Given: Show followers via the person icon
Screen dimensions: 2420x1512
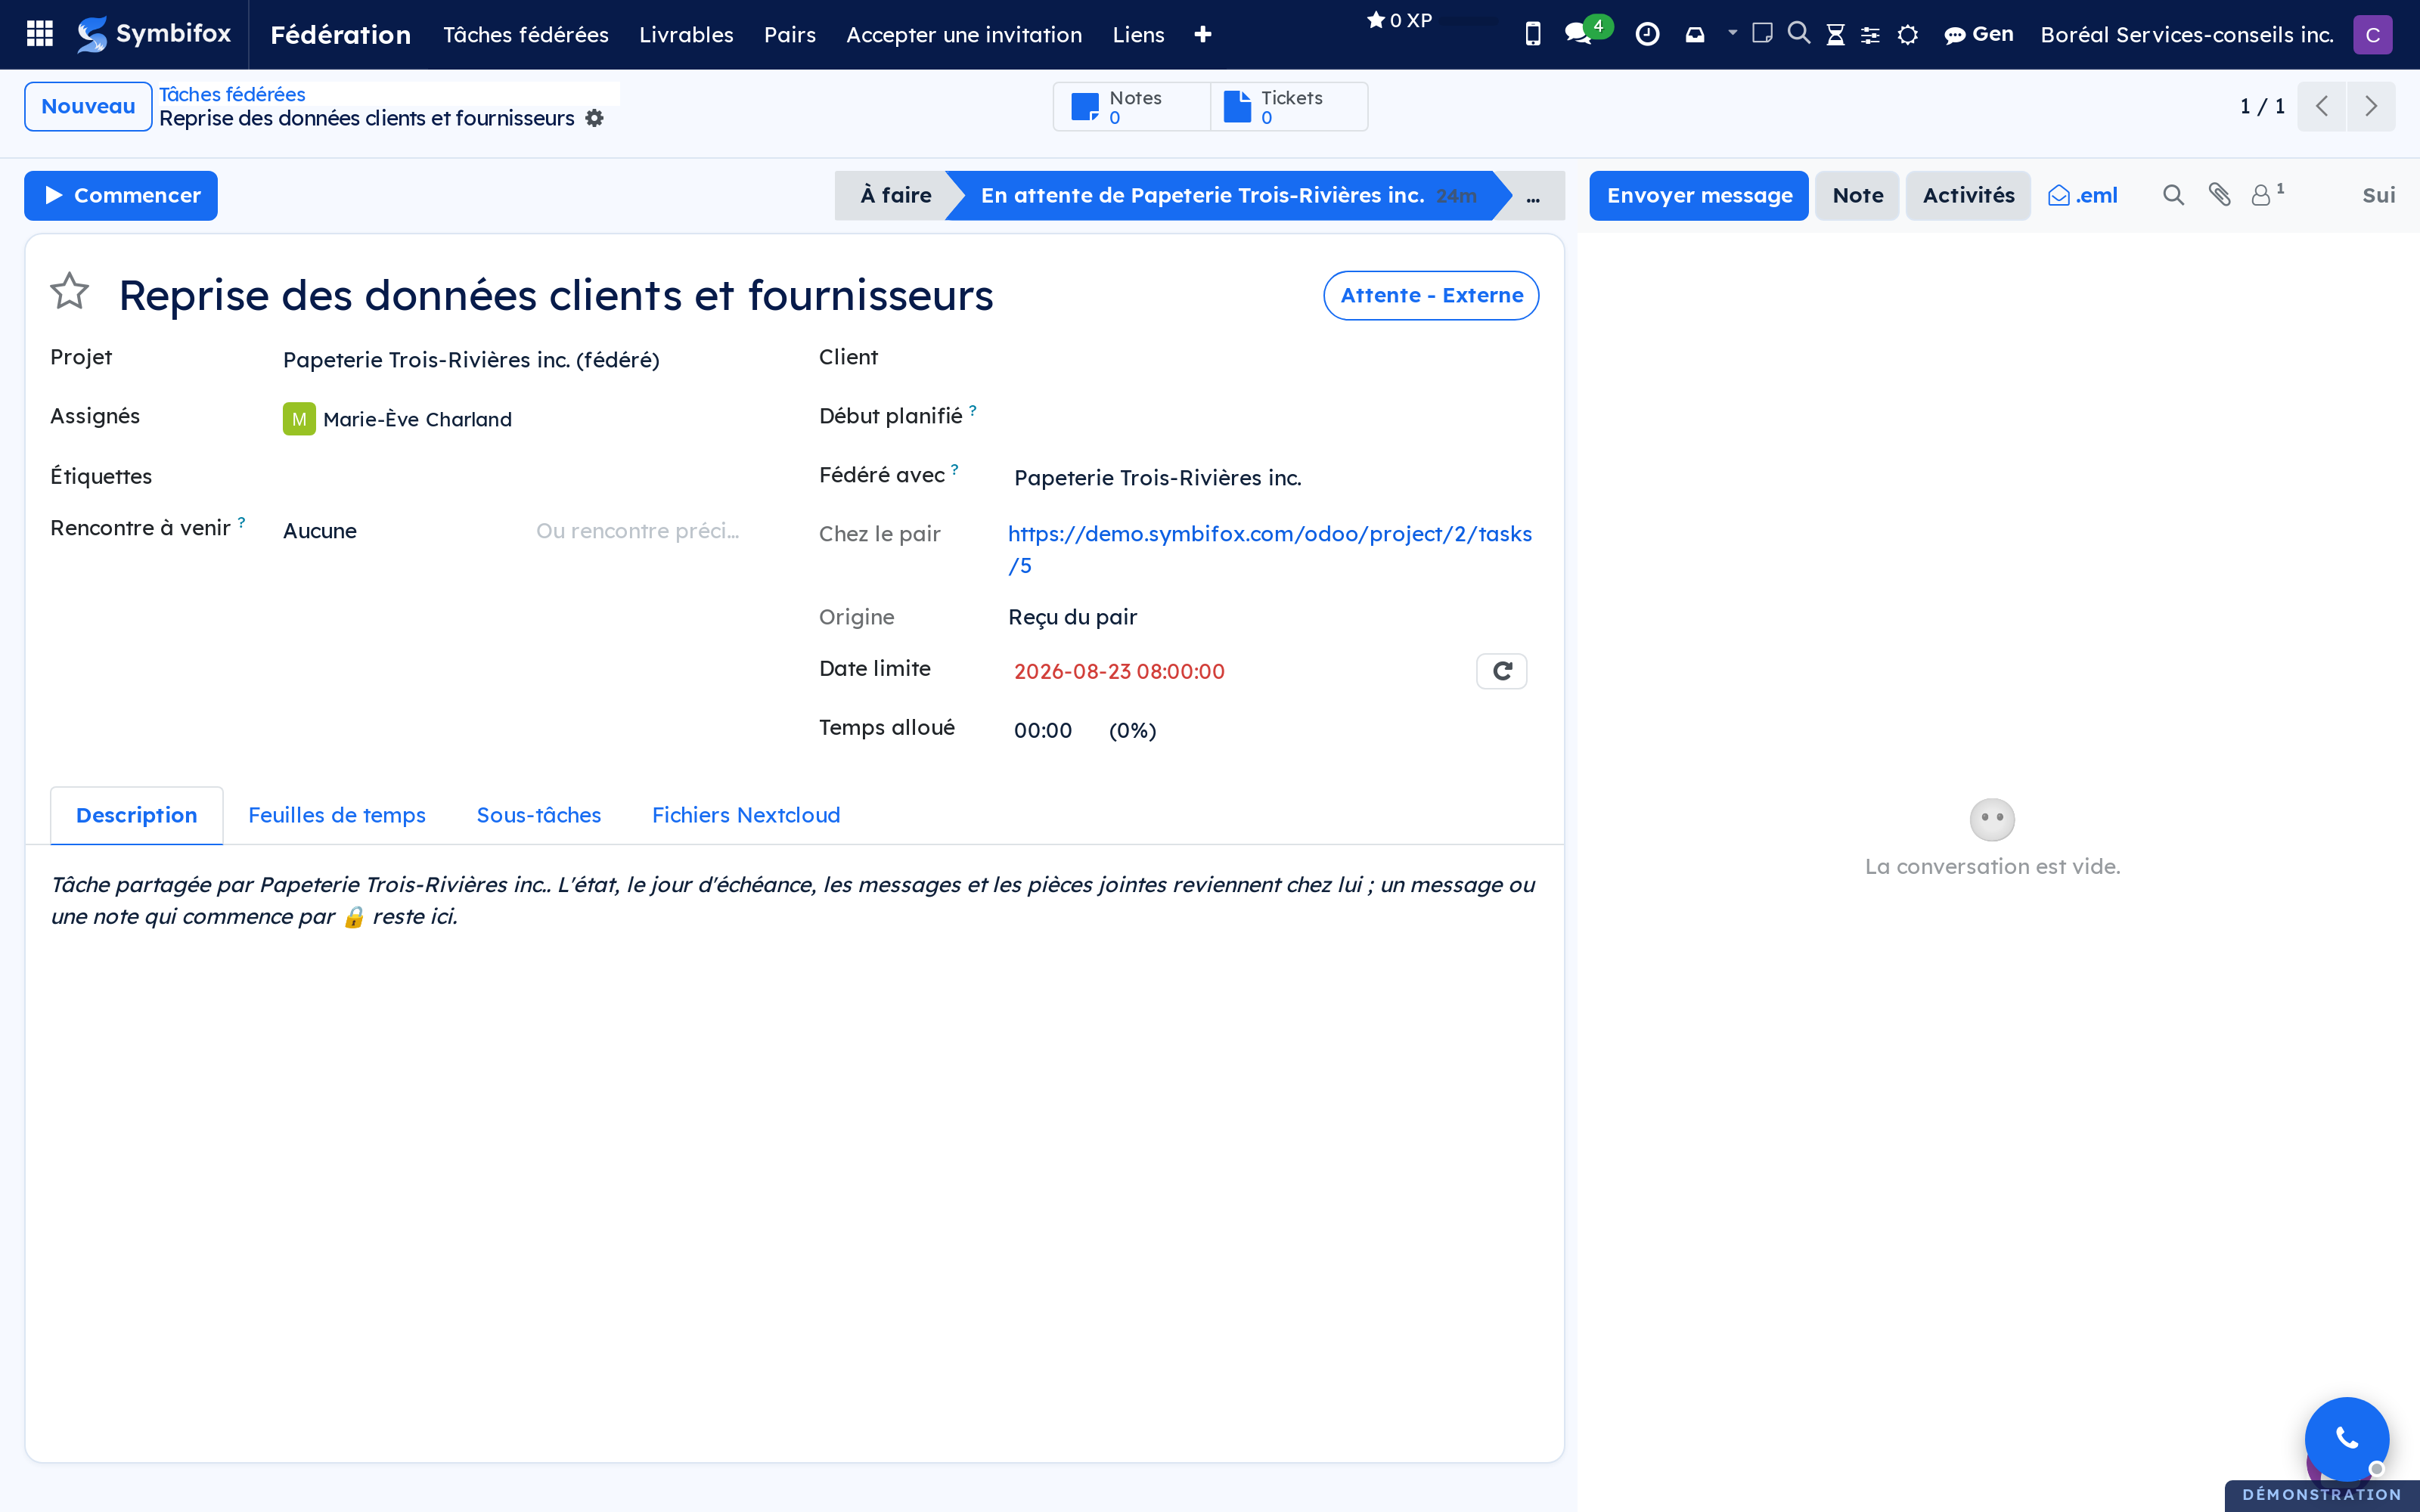Looking at the screenshot, I should [x=2266, y=194].
